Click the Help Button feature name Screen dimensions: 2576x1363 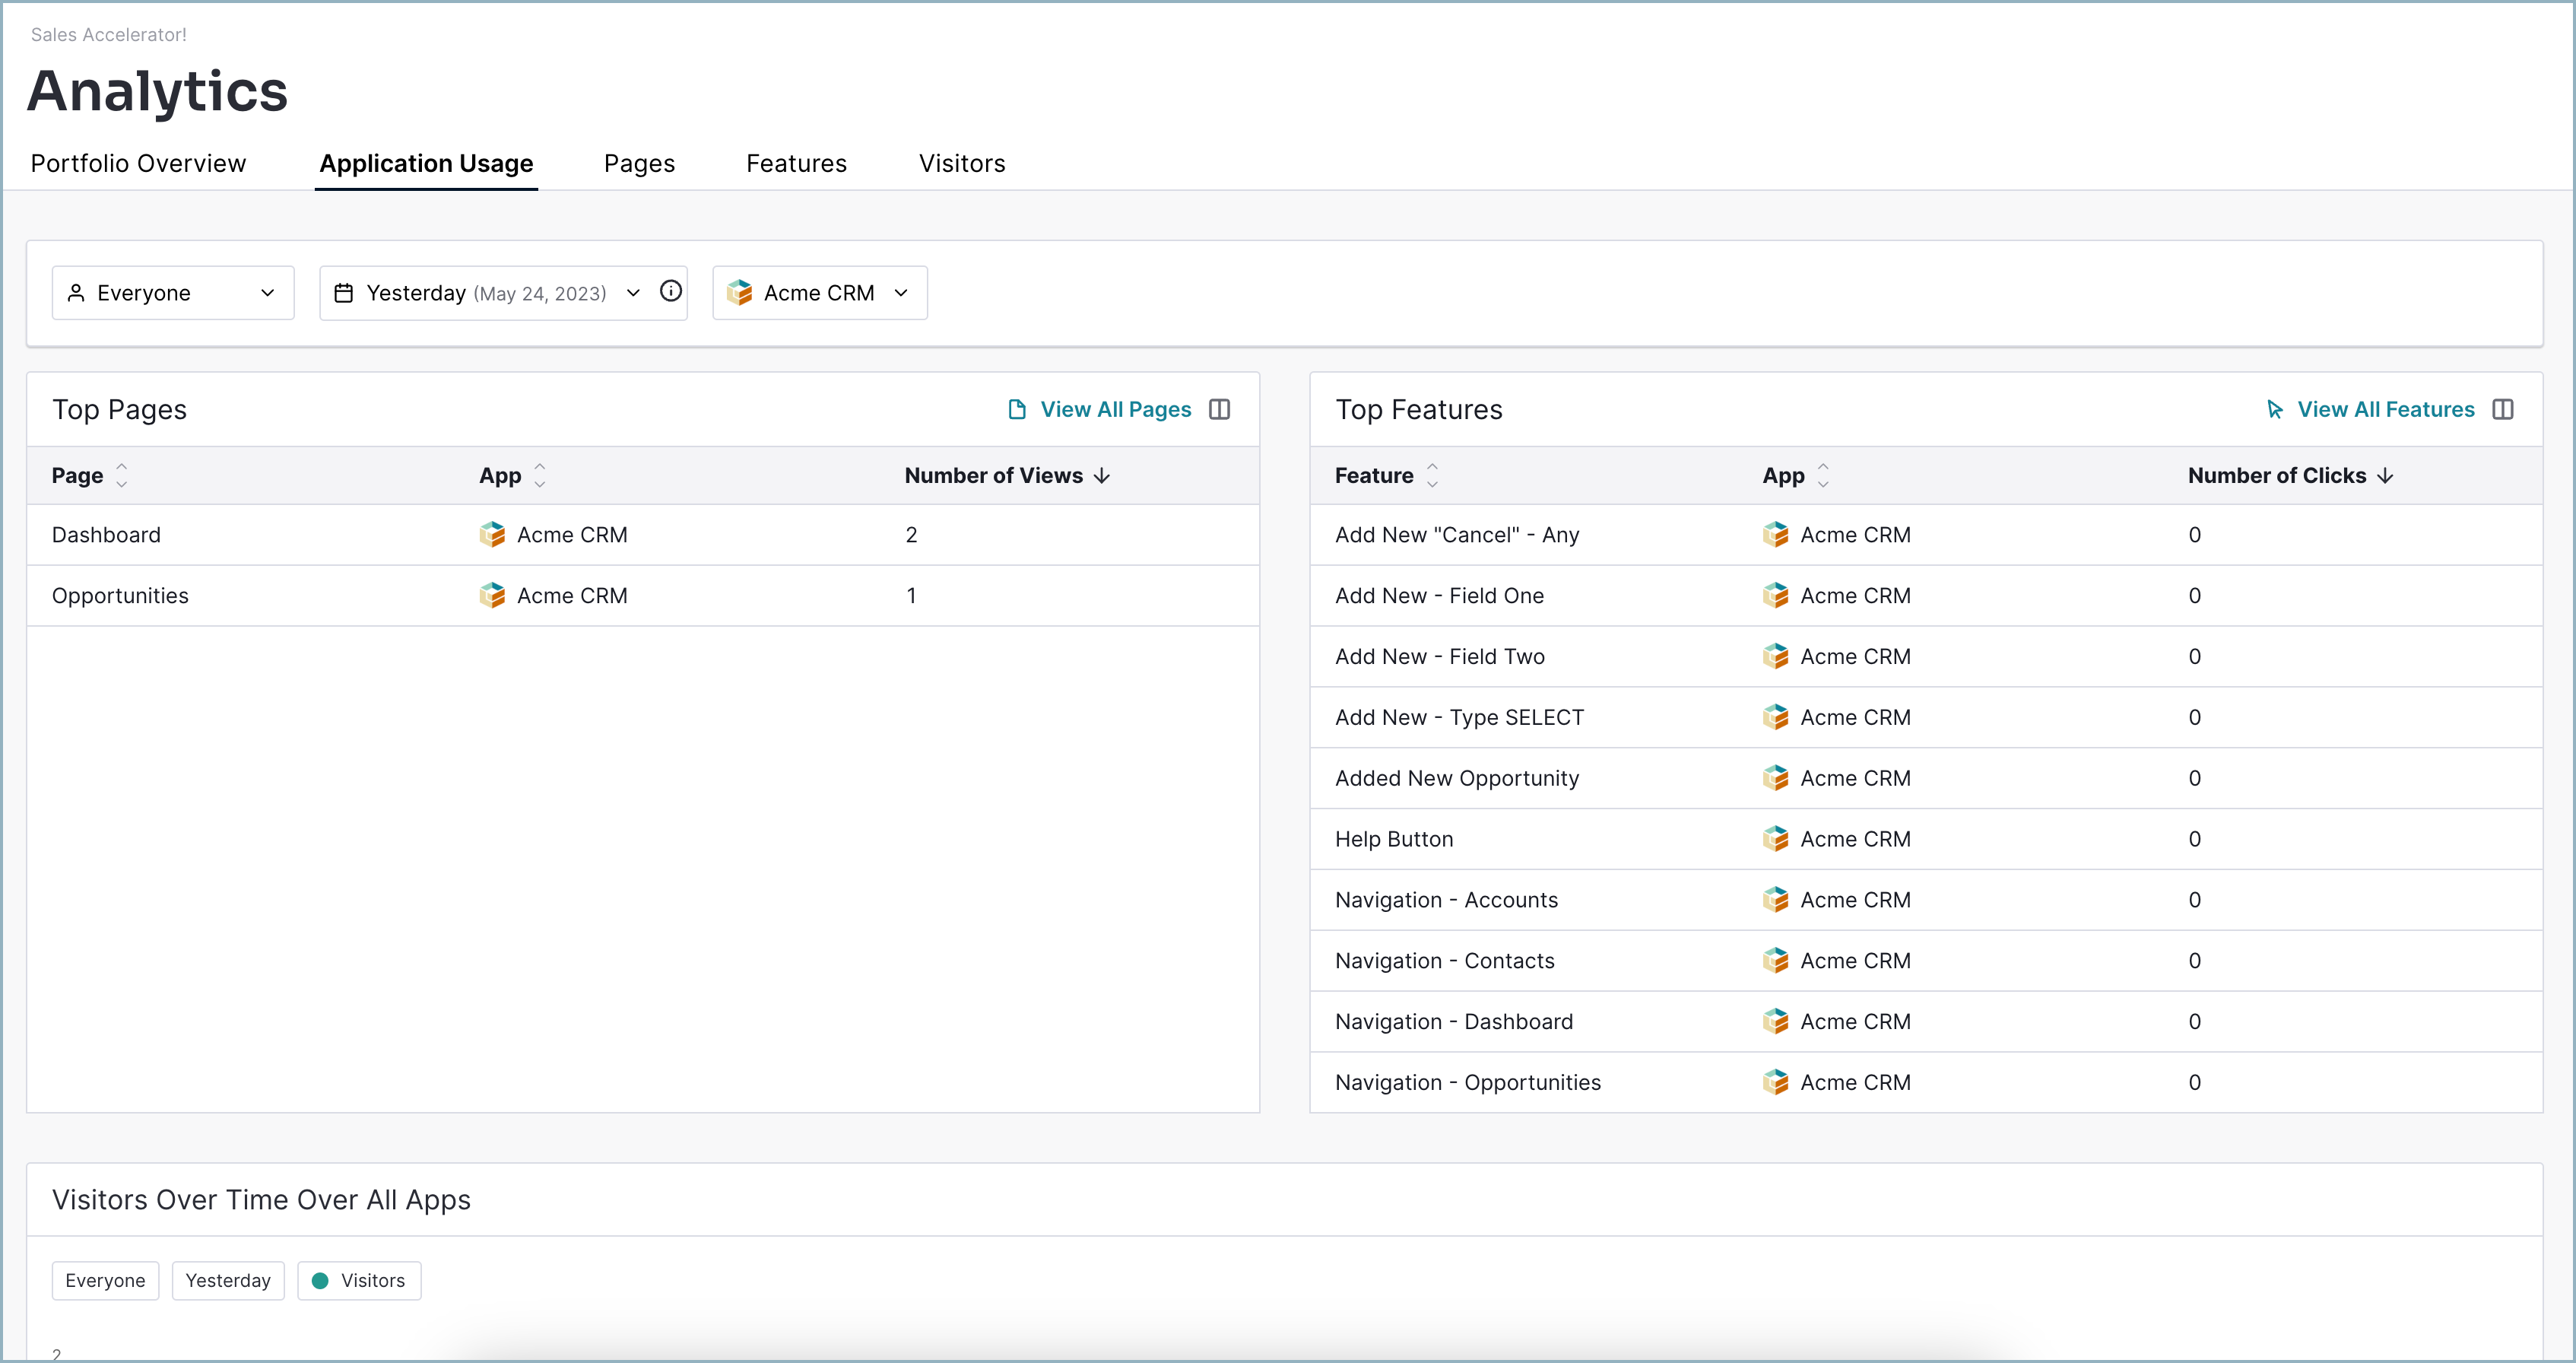1394,838
